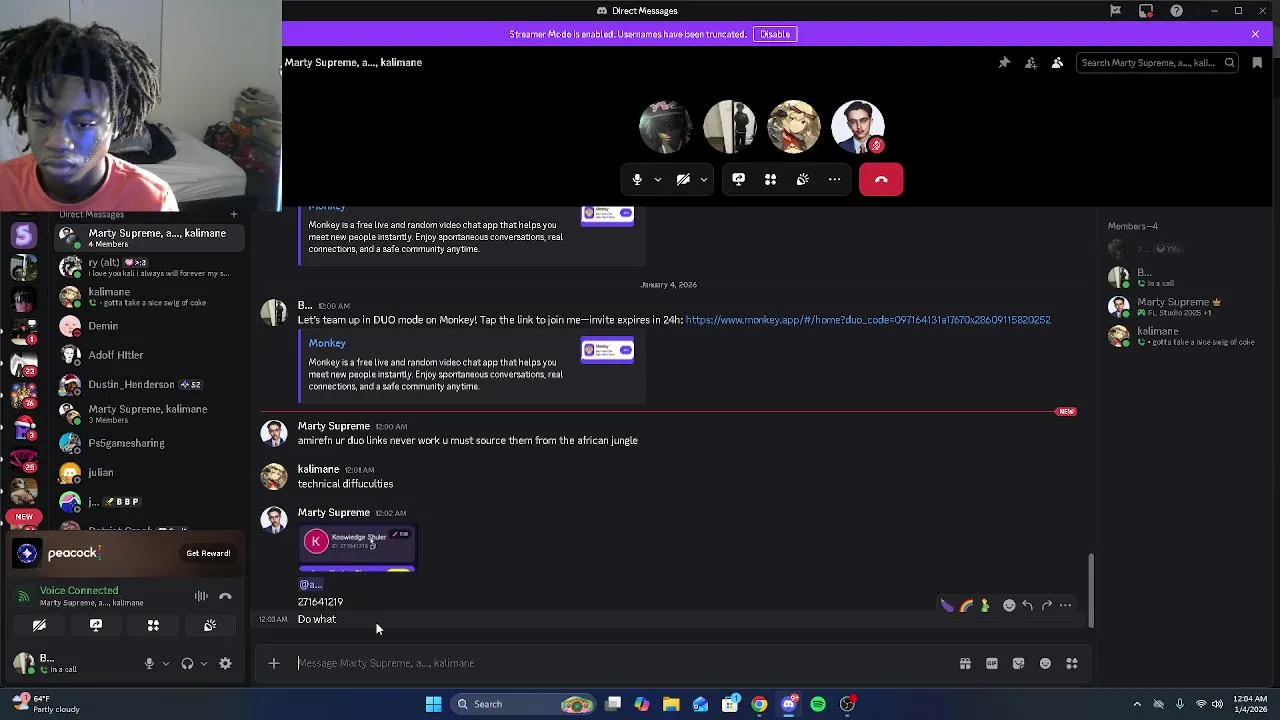This screenshot has height=720, width=1280.
Task: Launch activity from the voice panel
Action: [x=153, y=625]
